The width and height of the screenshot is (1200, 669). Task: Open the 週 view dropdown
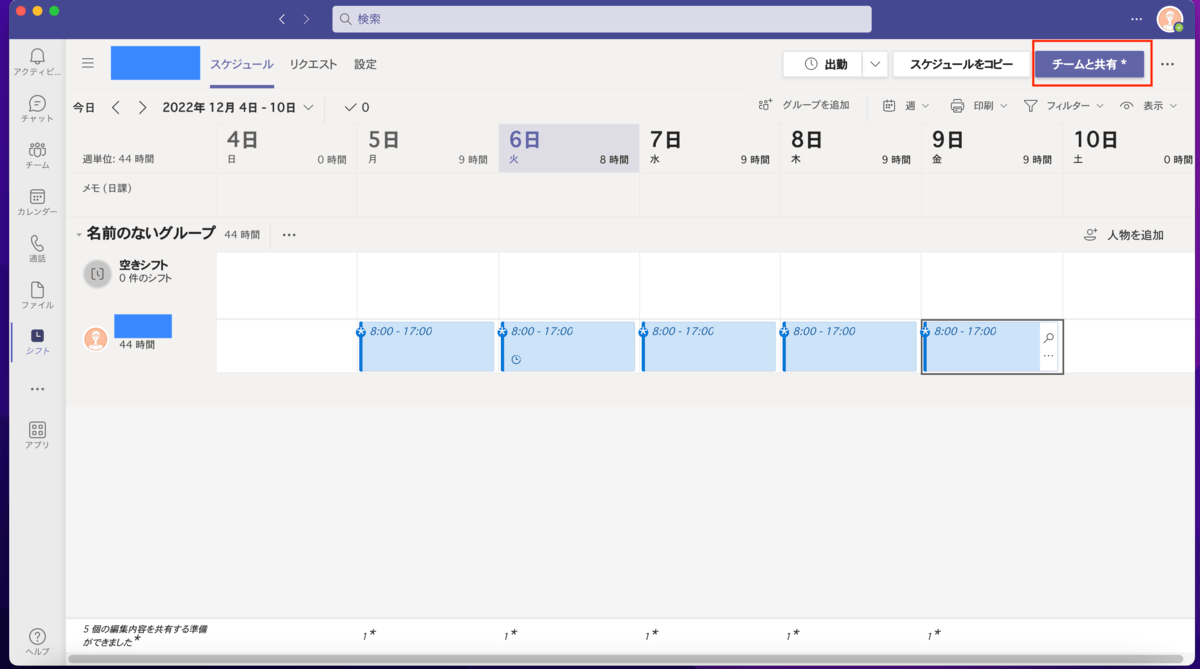pyautogui.click(x=906, y=106)
